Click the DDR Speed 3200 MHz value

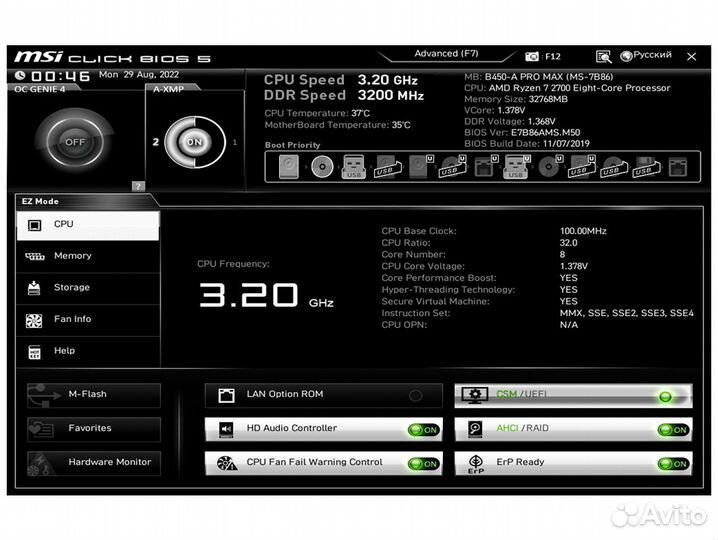(391, 95)
